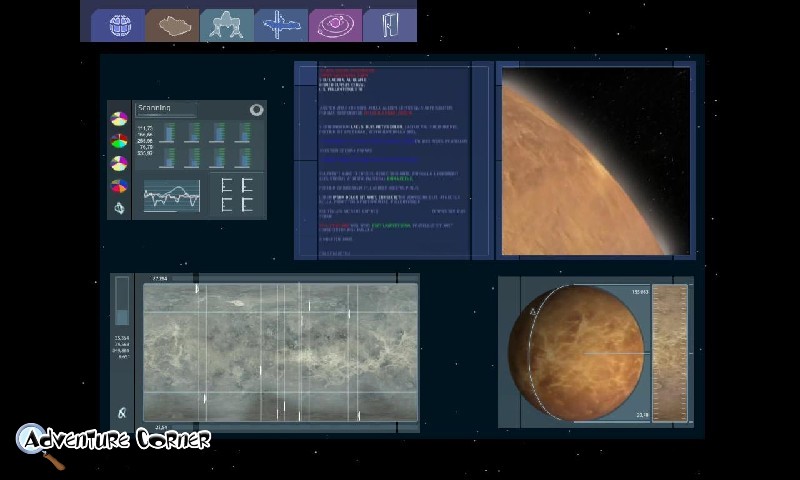This screenshot has width=800, height=480.
Task: Click the numeric readout column beside the bar charts
Action: 145,140
